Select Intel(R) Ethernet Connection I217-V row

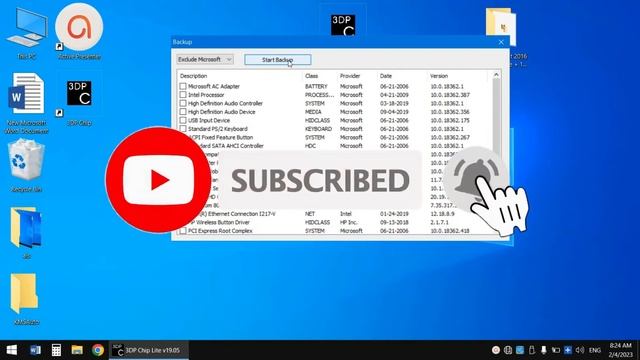(334, 214)
